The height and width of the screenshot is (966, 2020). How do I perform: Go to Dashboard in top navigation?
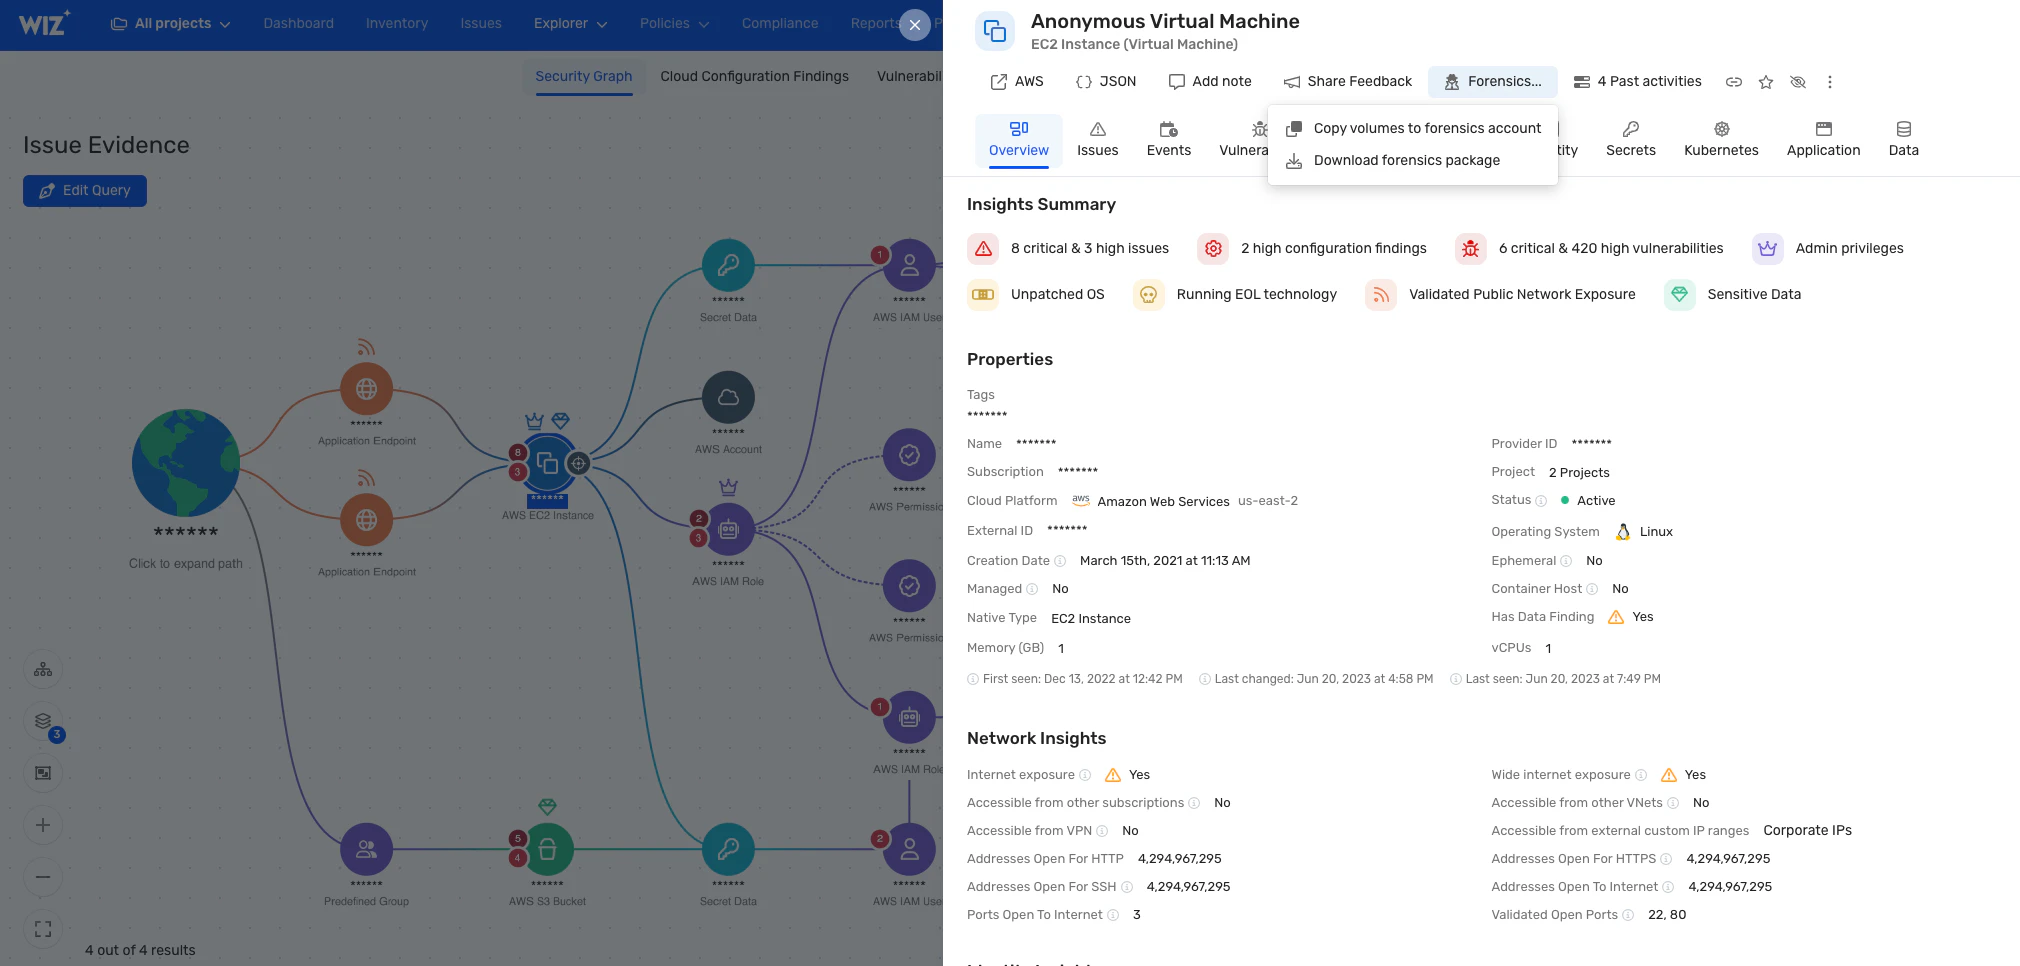pos(298,23)
